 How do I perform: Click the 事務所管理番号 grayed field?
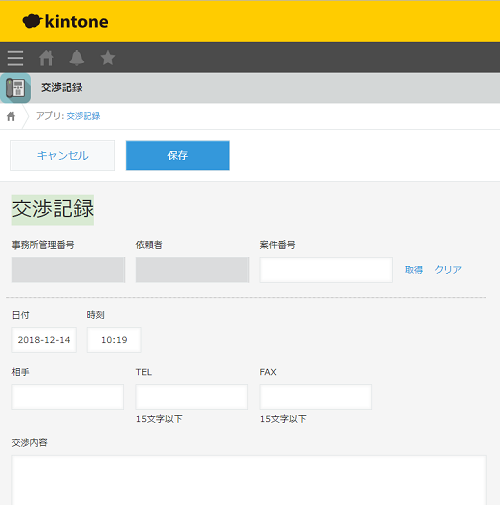pyautogui.click(x=68, y=270)
